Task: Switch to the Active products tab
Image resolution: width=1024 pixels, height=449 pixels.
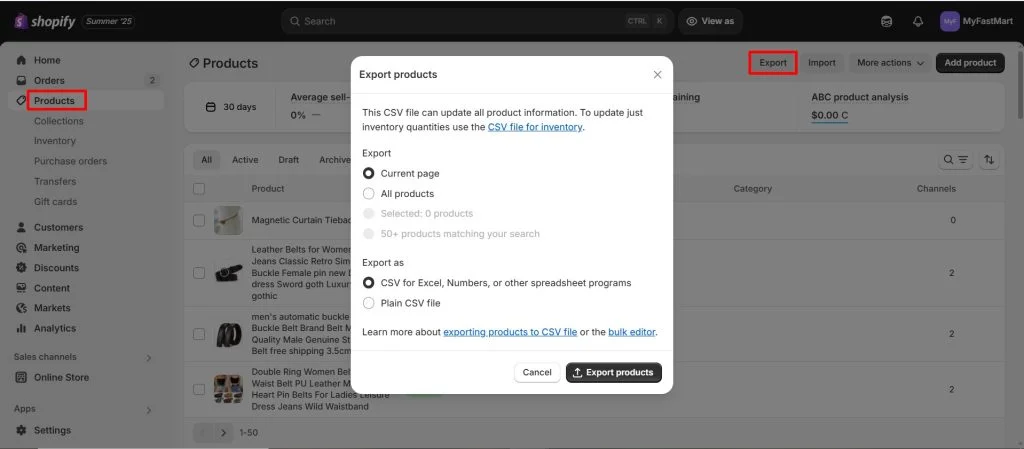Action: coord(245,160)
